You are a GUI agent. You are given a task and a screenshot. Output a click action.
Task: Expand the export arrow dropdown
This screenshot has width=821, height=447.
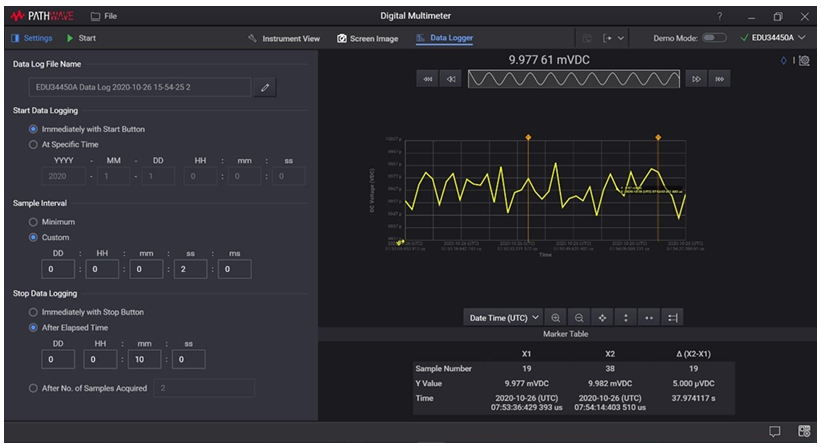(x=613, y=38)
